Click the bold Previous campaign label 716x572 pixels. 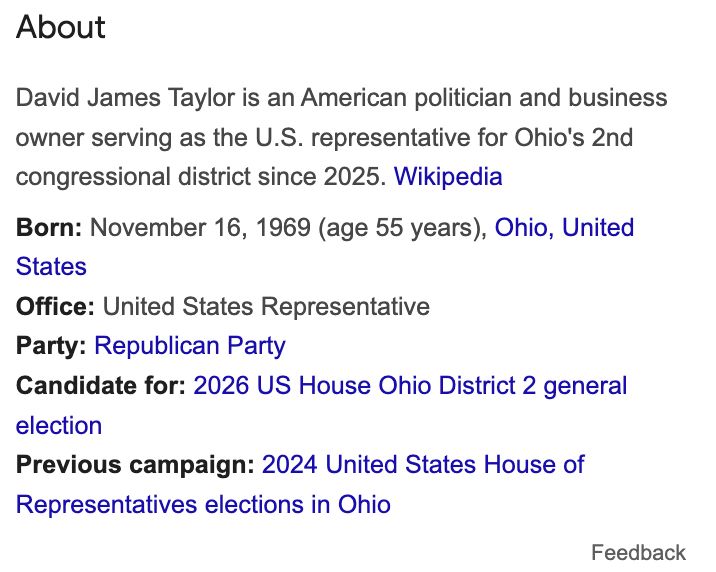tap(135, 464)
